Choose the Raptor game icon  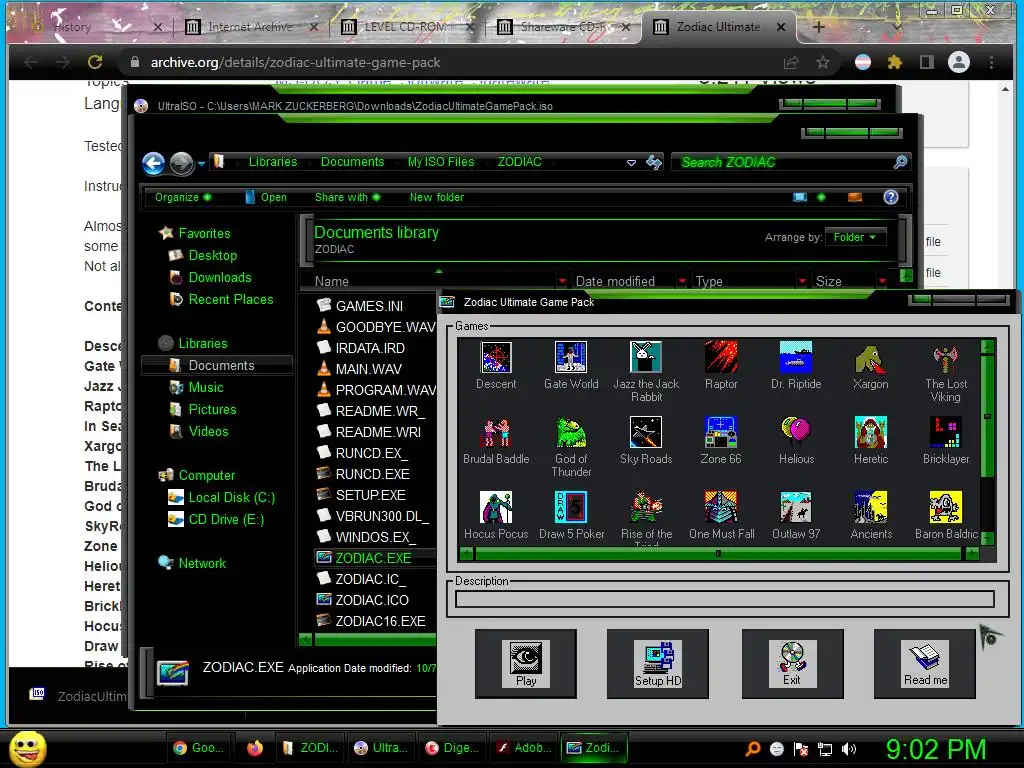pos(721,357)
